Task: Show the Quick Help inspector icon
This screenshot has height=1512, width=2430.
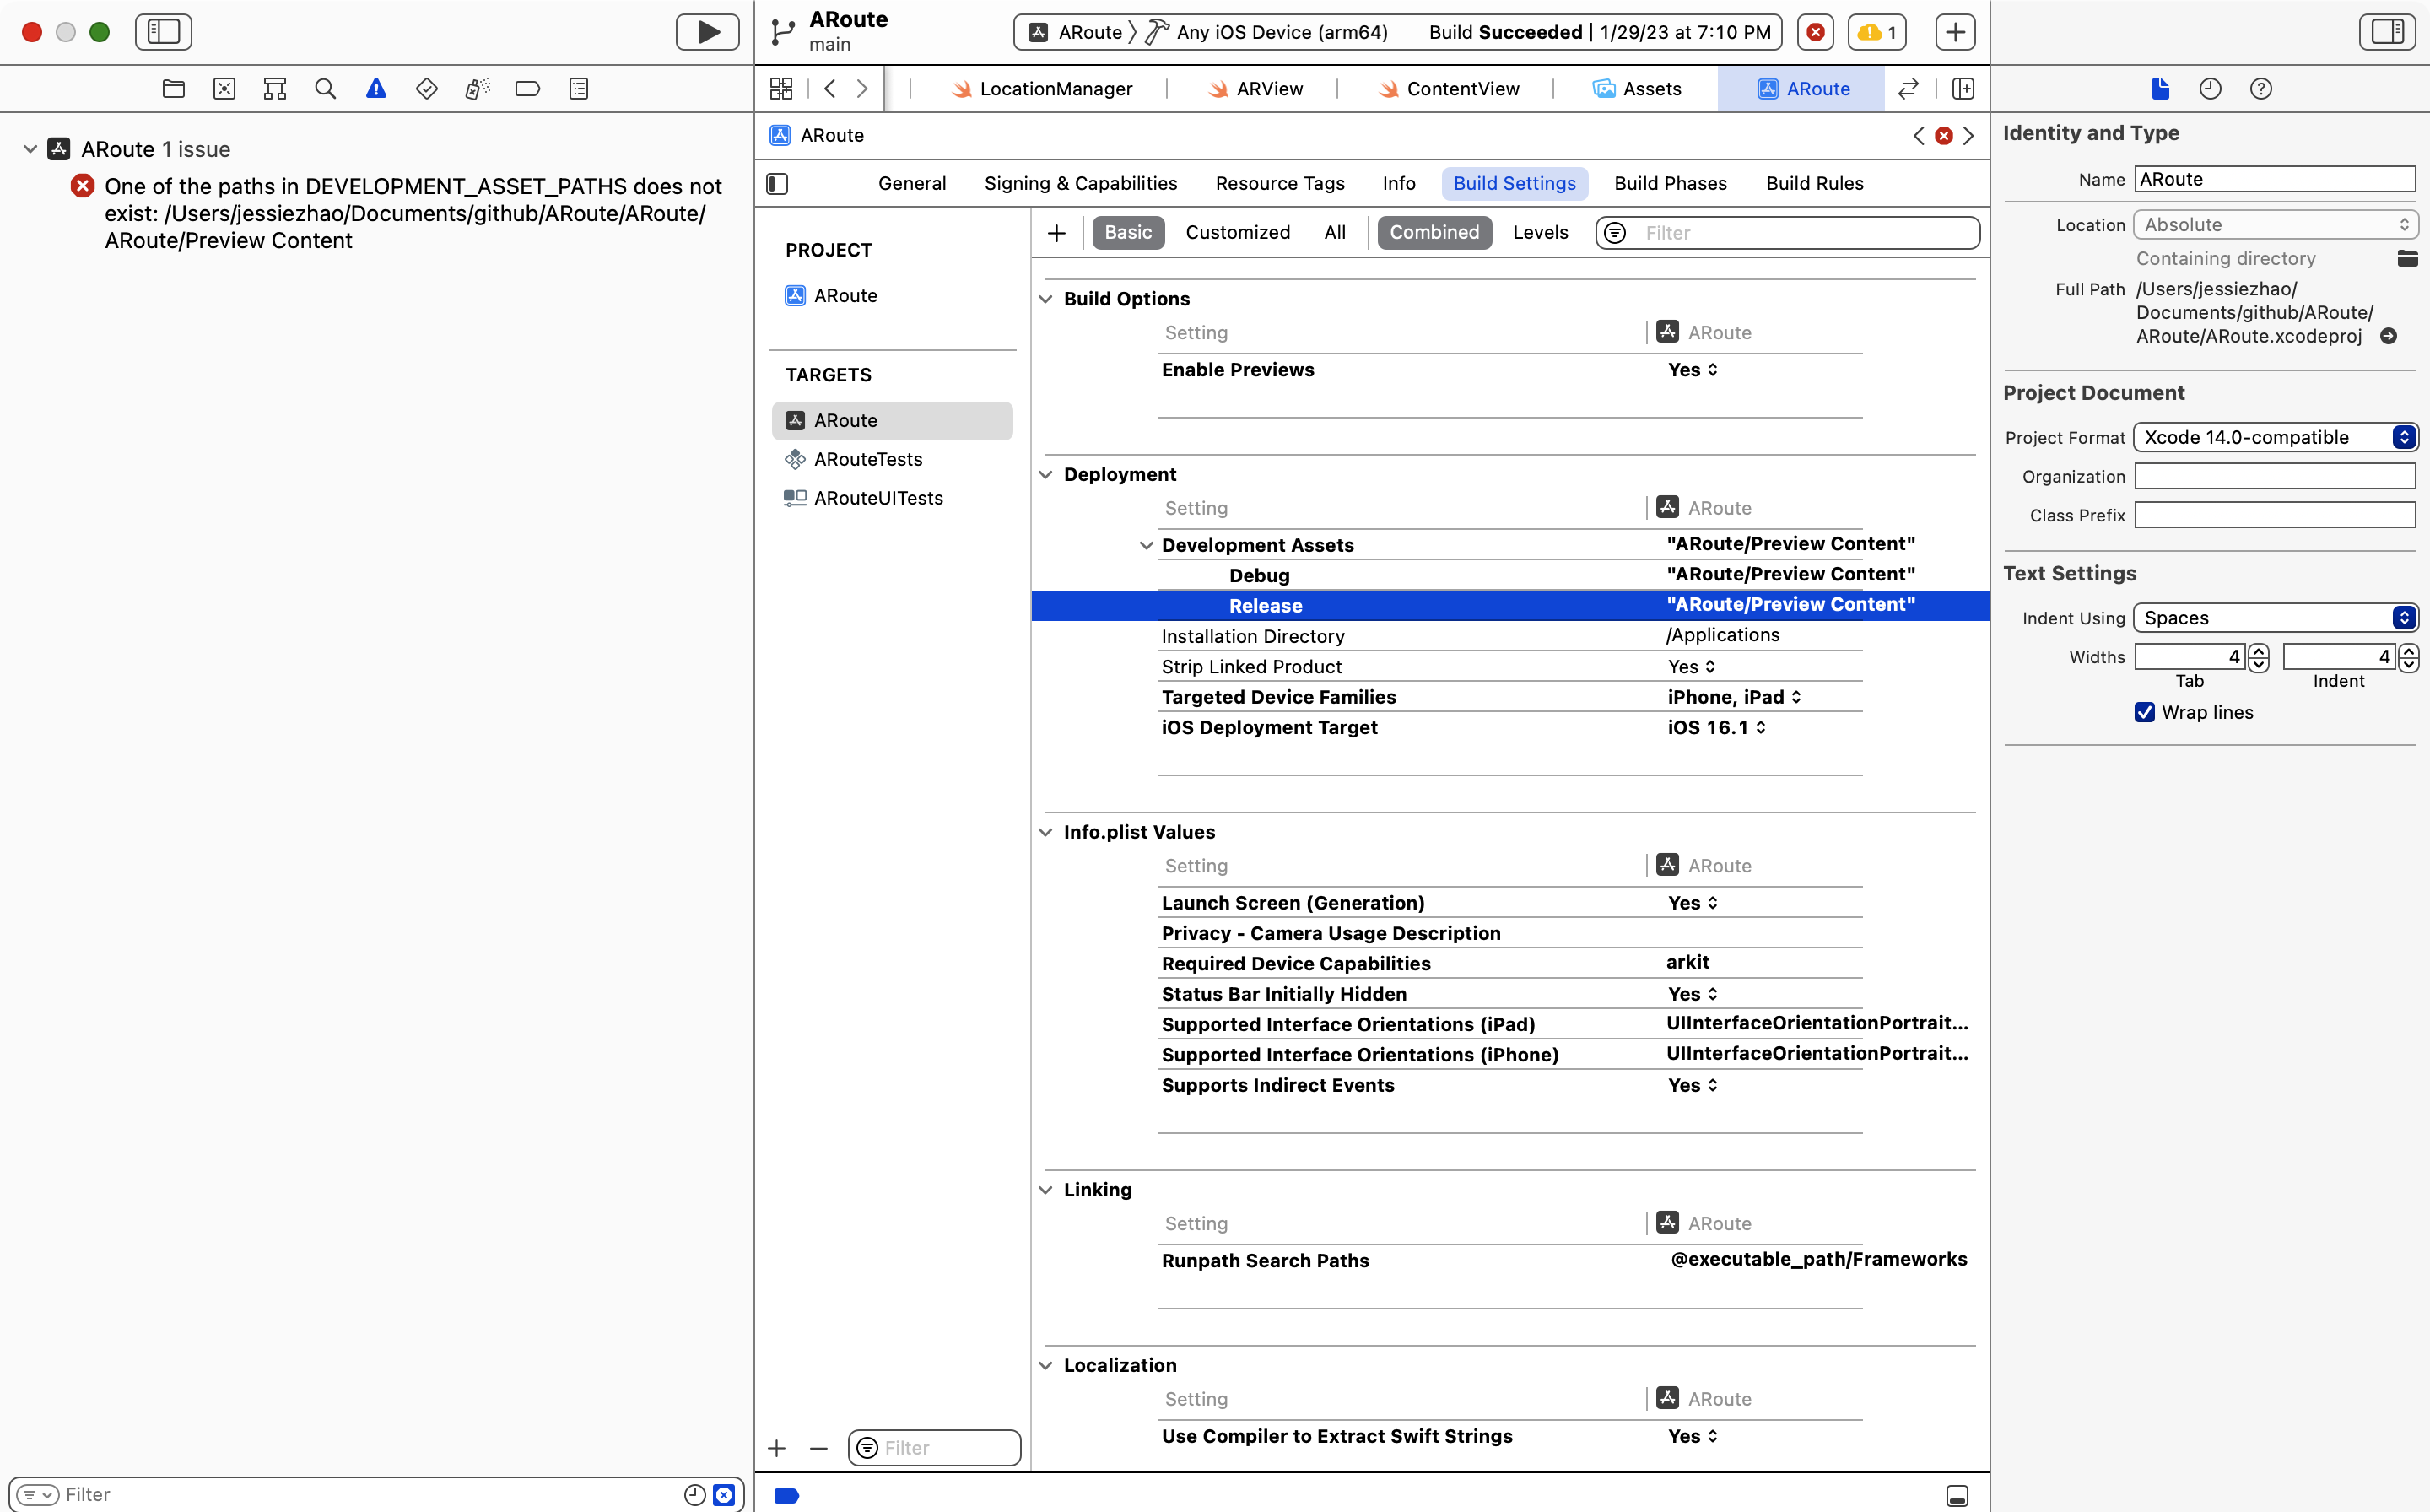Action: [2260, 89]
